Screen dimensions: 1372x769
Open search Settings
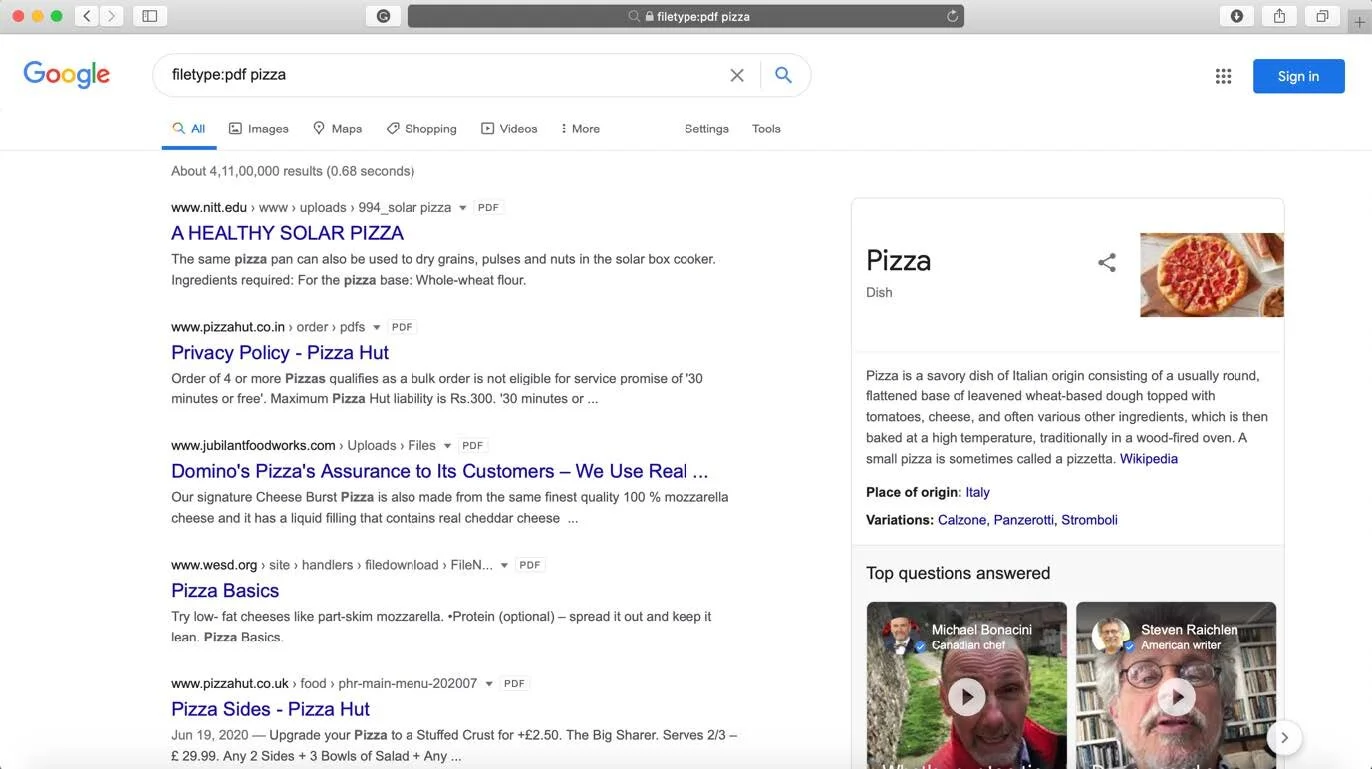coord(706,129)
